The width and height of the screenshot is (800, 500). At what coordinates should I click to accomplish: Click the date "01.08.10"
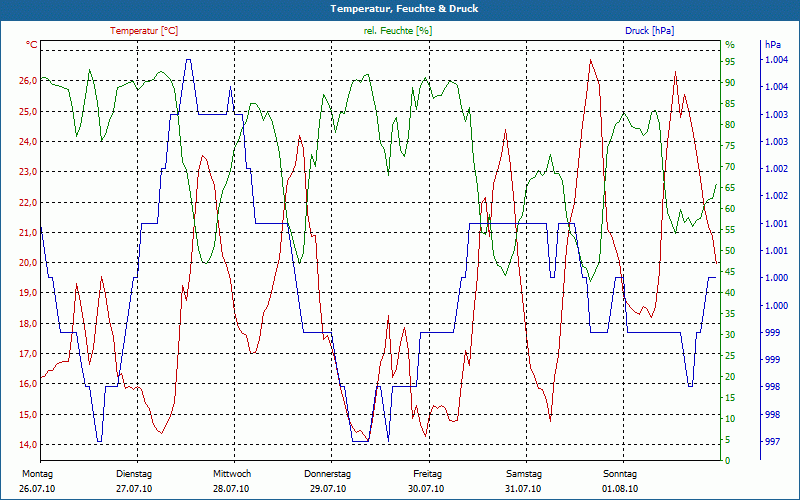coord(619,489)
